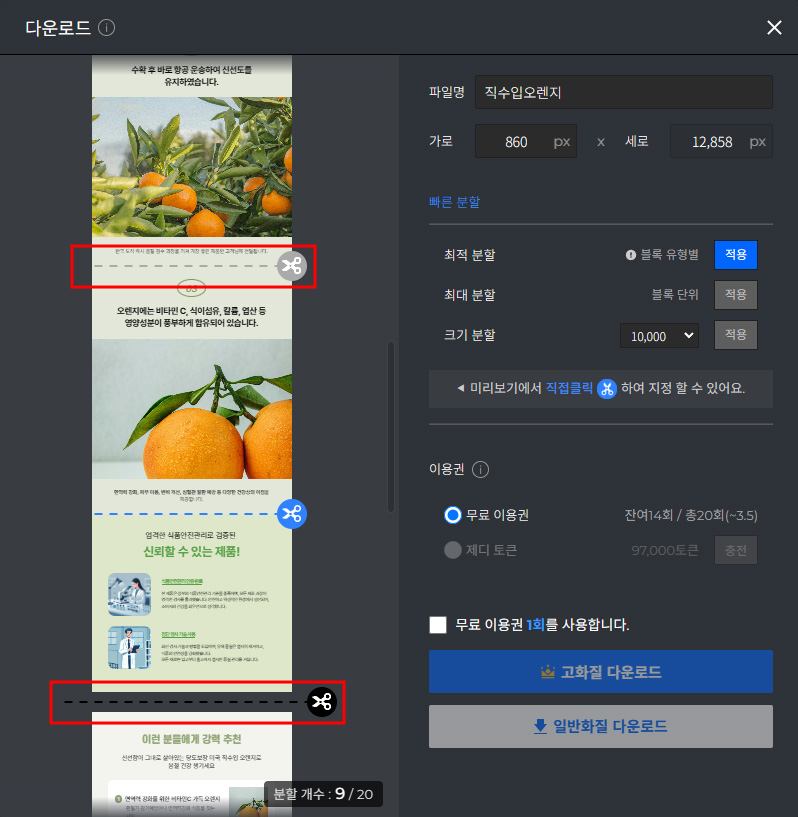Click the info icon next to 이용권
The width and height of the screenshot is (798, 817).
[x=480, y=469]
